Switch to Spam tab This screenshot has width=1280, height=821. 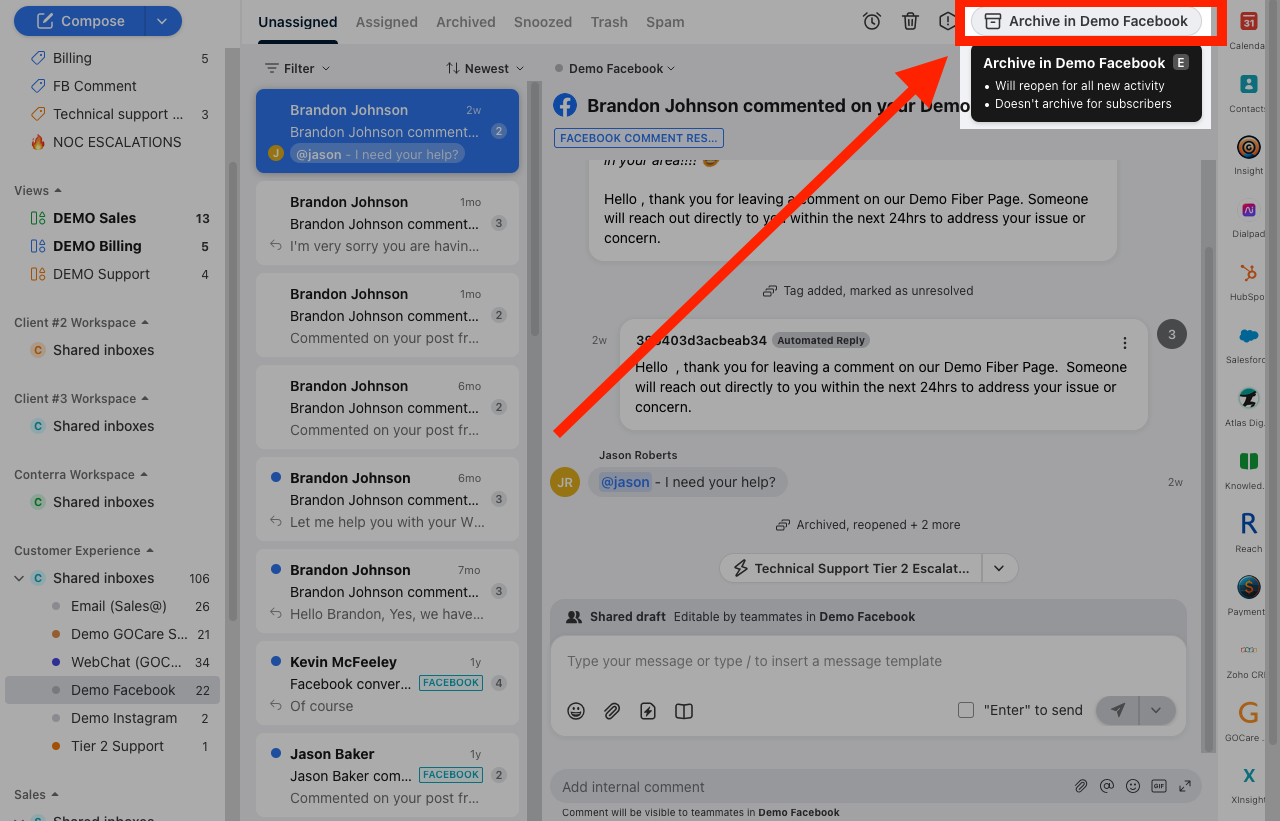665,22
